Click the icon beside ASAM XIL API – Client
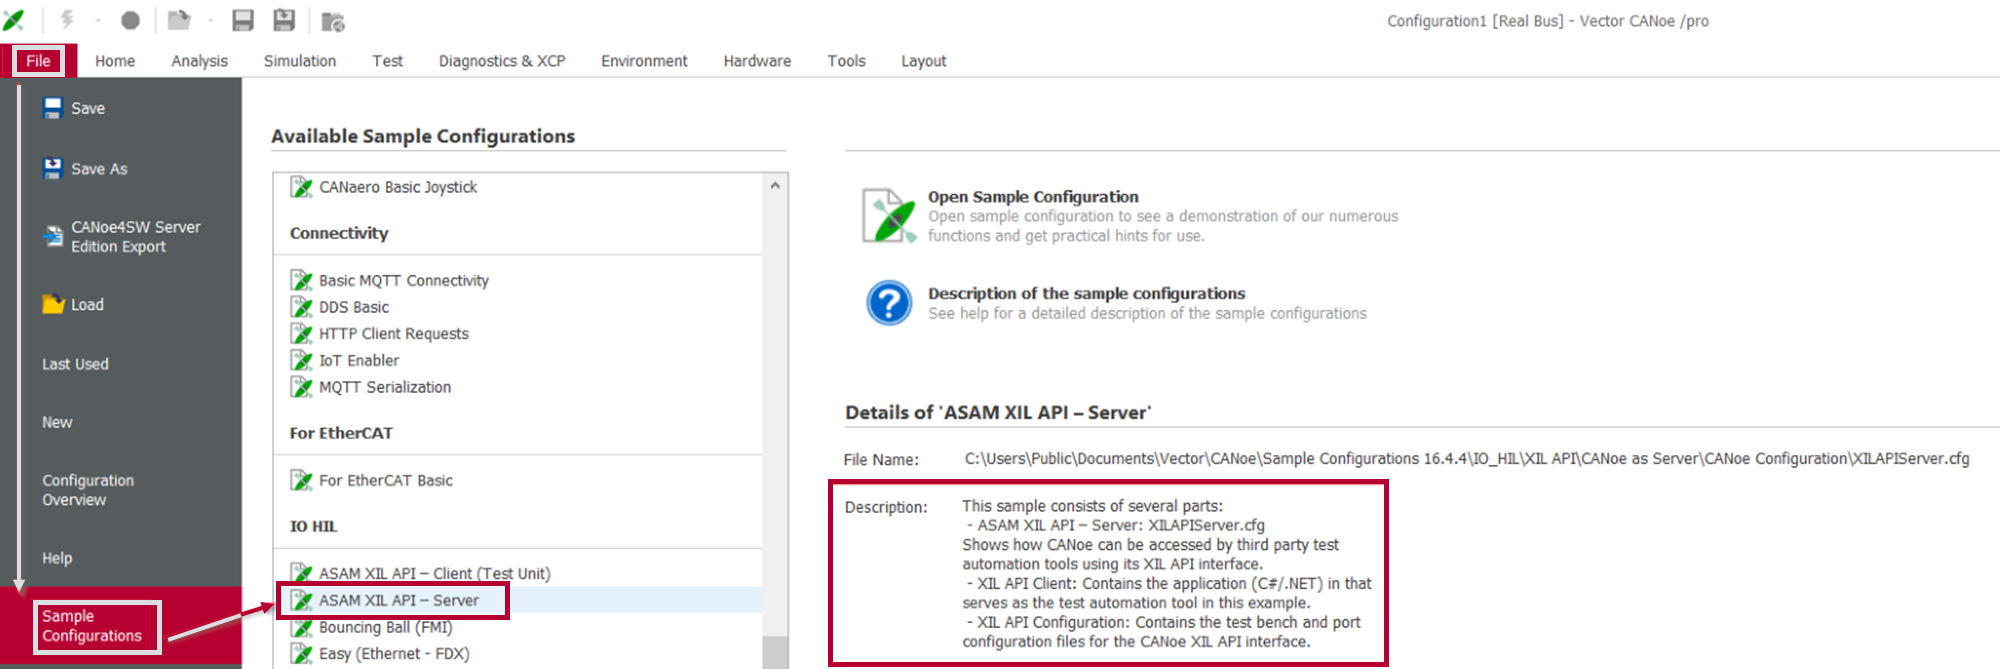 point(302,573)
